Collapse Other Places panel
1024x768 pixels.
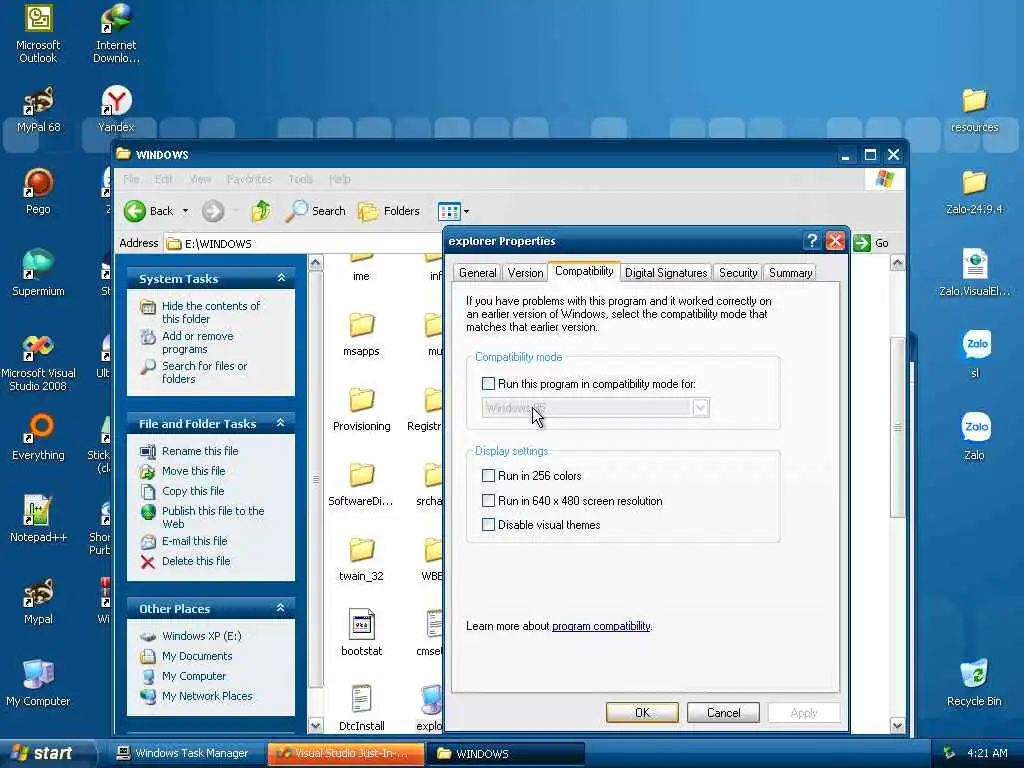[x=281, y=608]
